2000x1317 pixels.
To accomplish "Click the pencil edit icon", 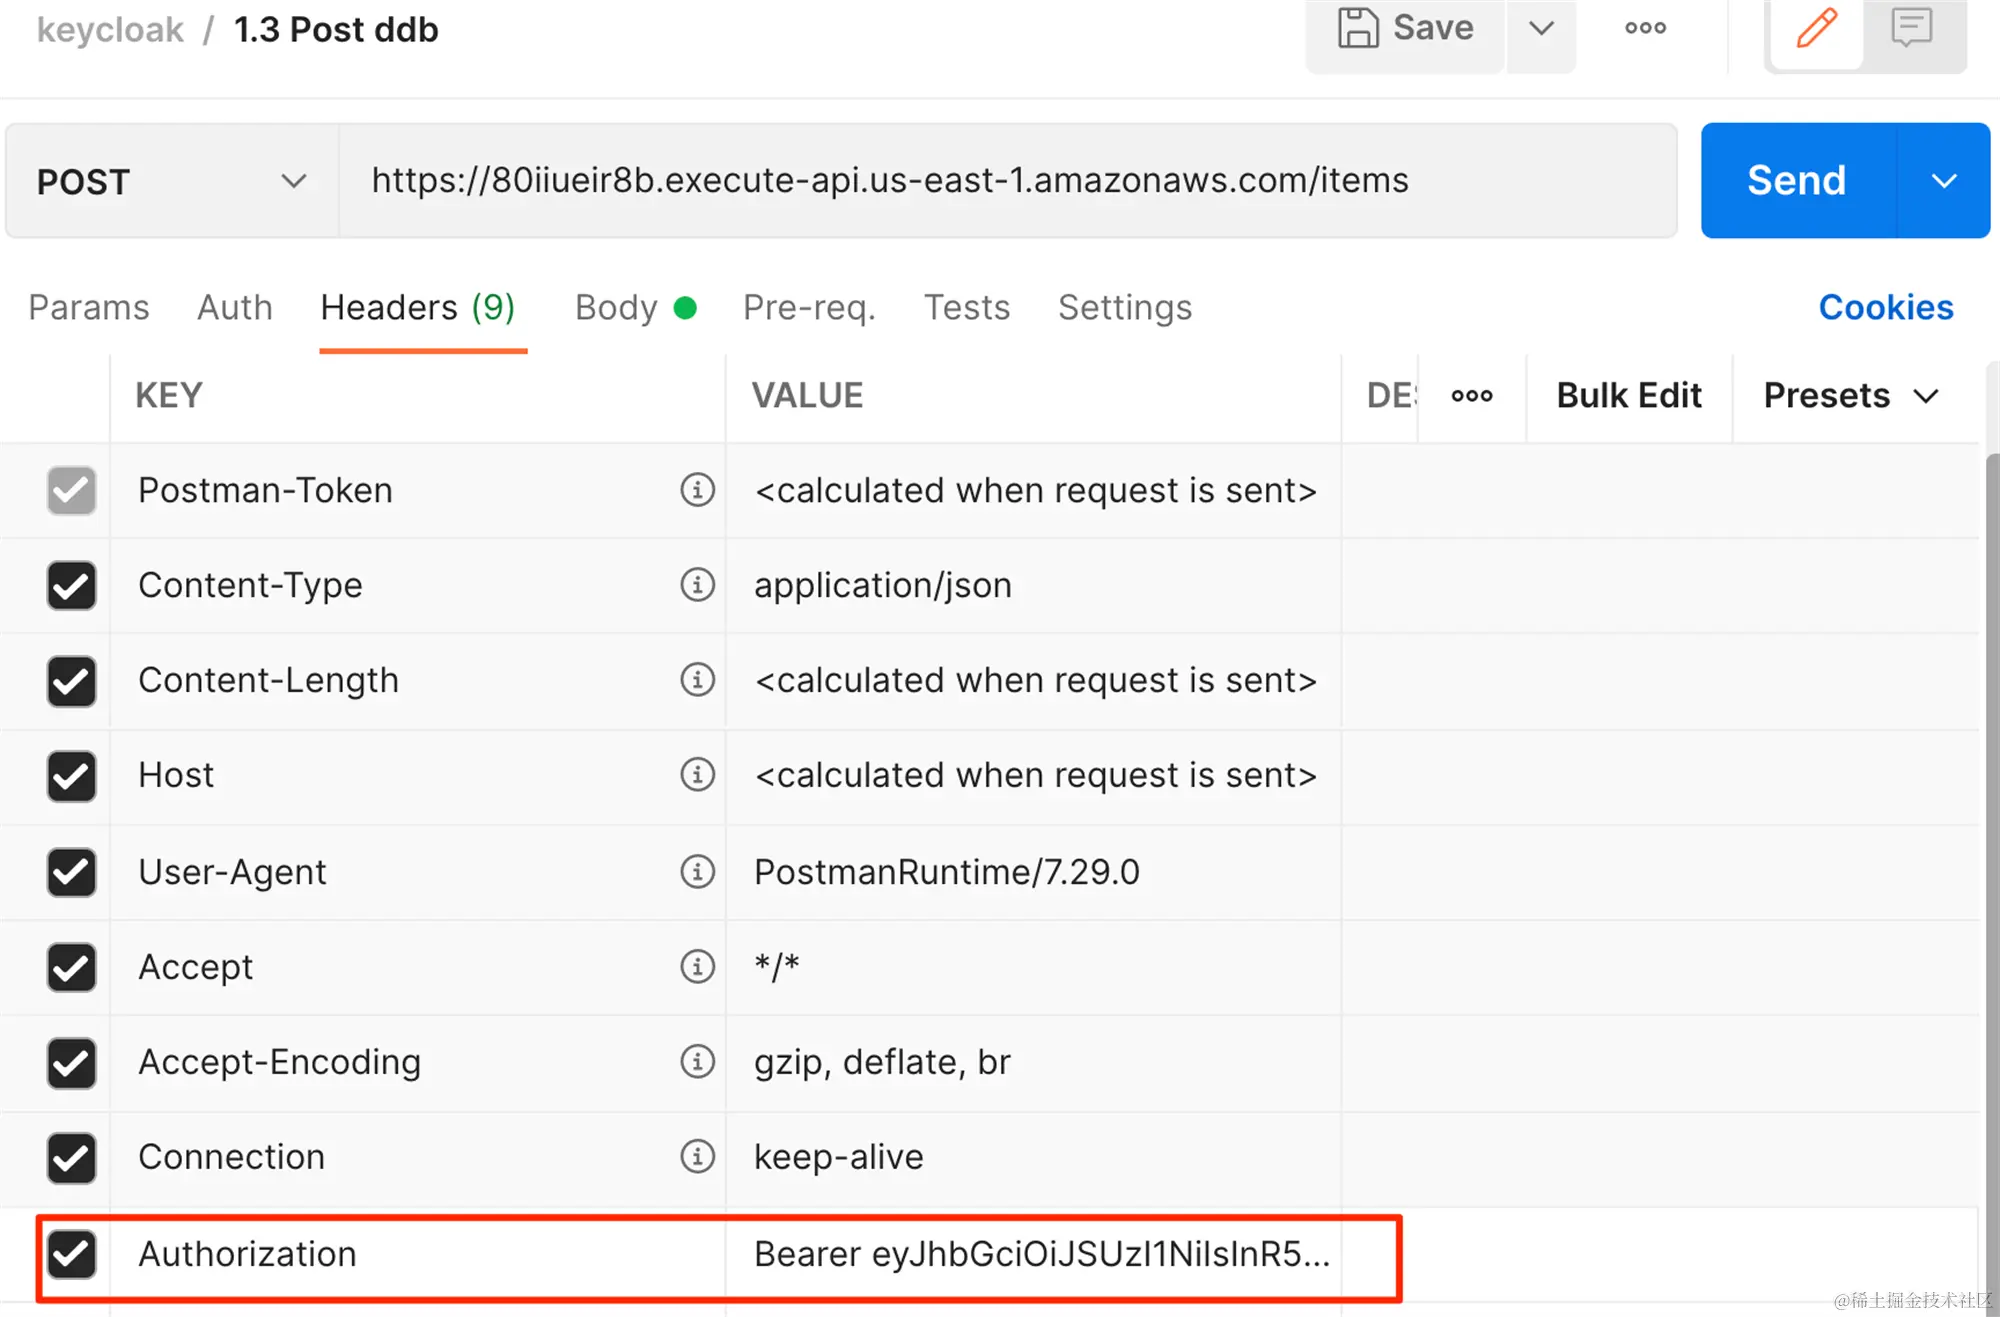I will [1816, 29].
